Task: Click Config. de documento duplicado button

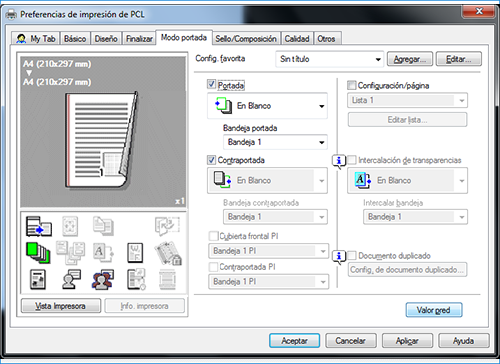Action: click(407, 270)
